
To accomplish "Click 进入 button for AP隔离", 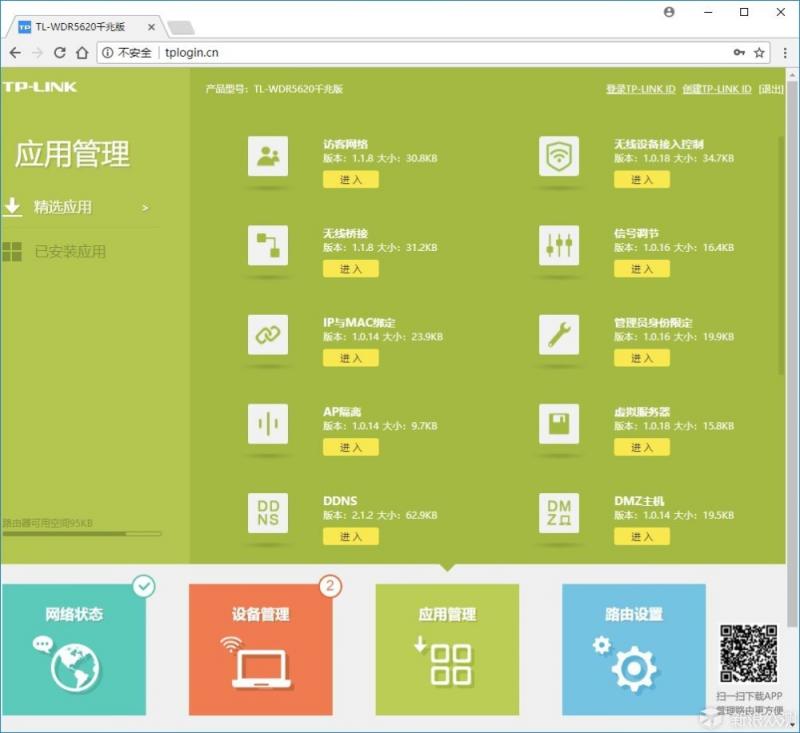I will point(351,447).
